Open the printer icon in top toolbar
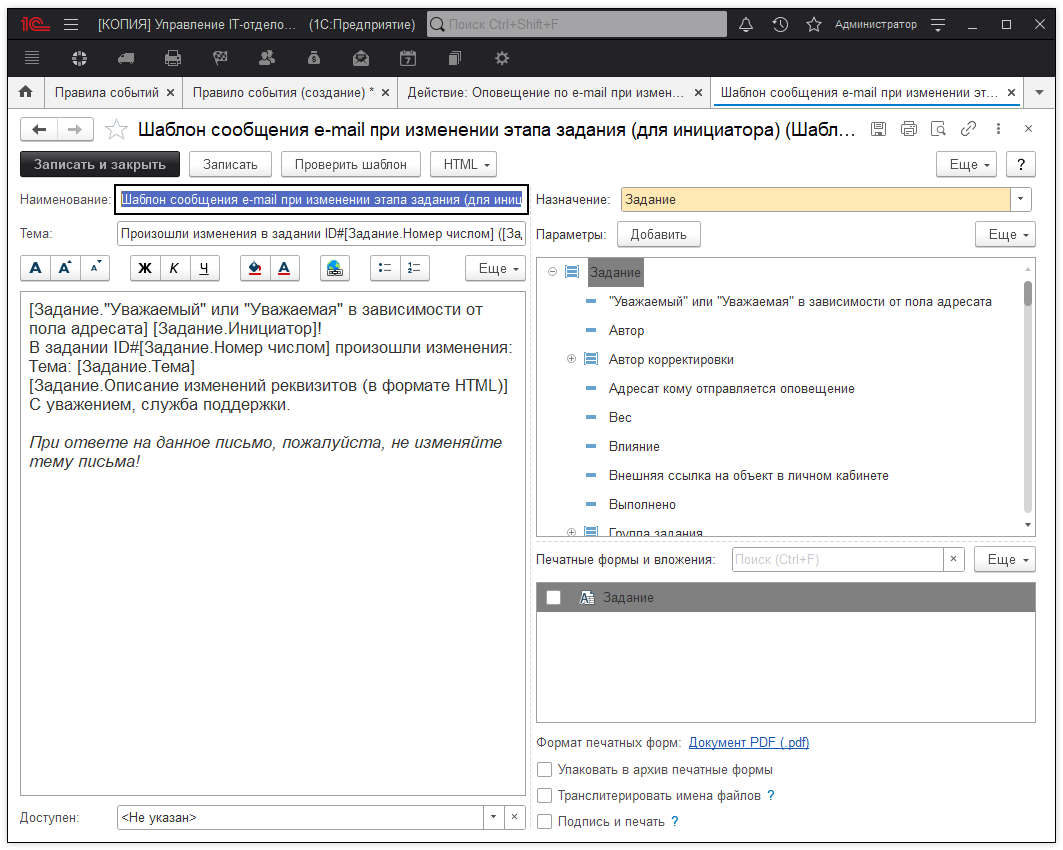The image size is (1063, 850). tap(173, 58)
